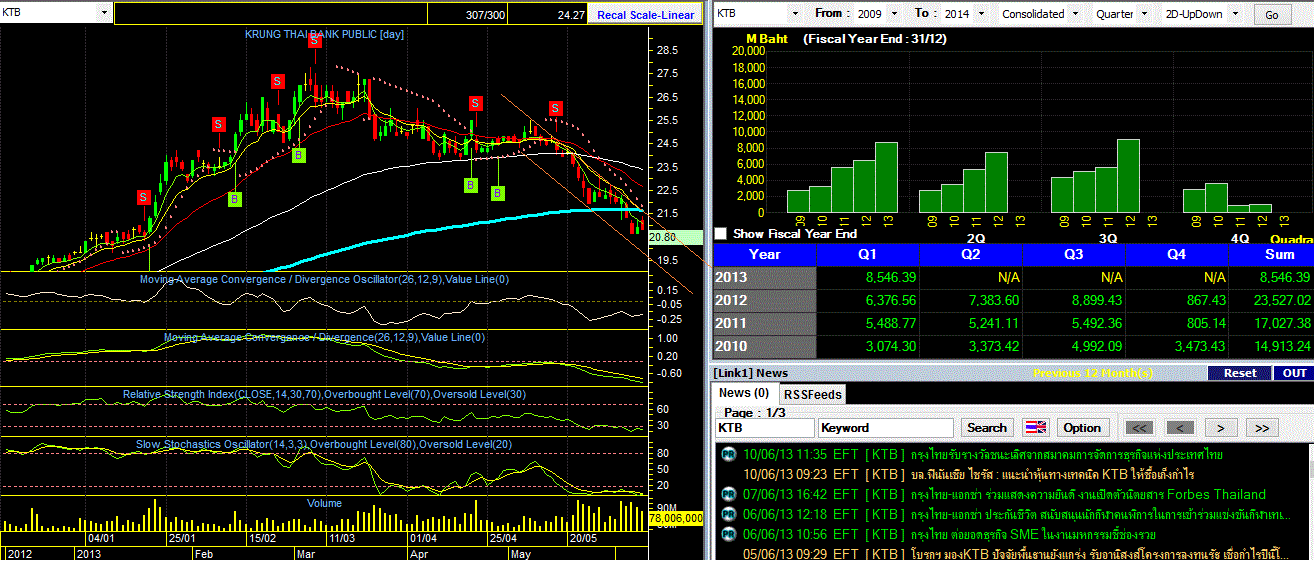
Task: Open the 2D-UpDown chart style dropdown
Action: click(x=1236, y=14)
